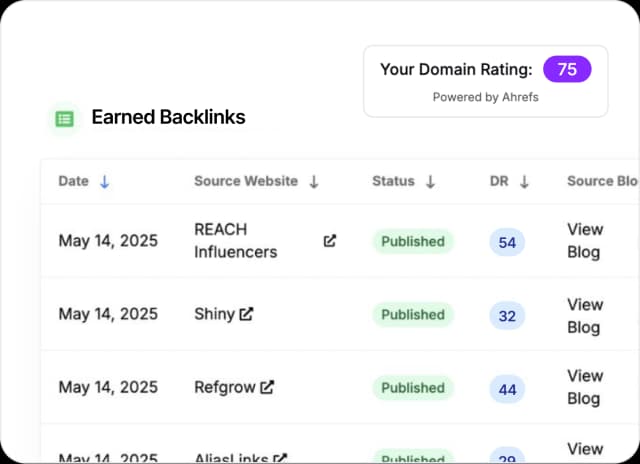Click the Status column header
Screen dimensions: 640x464
[x=393, y=181]
